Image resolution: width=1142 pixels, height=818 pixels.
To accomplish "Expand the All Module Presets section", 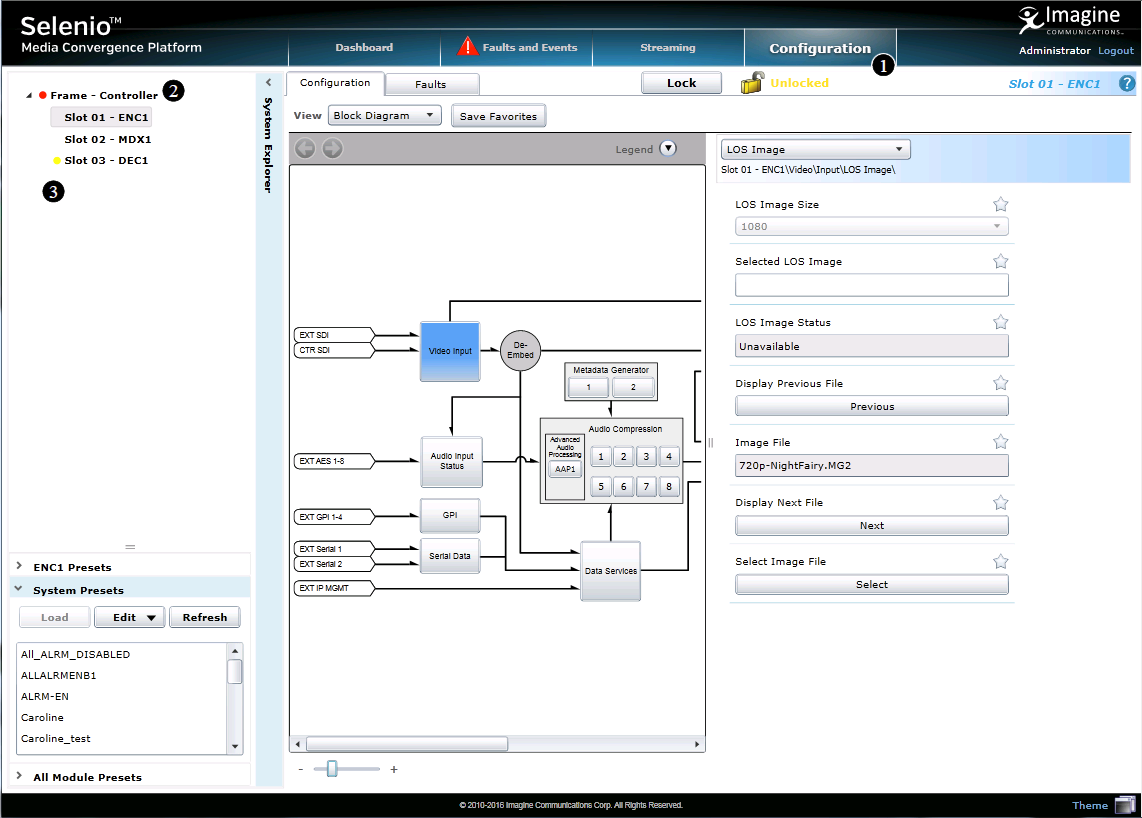I will pos(20,776).
